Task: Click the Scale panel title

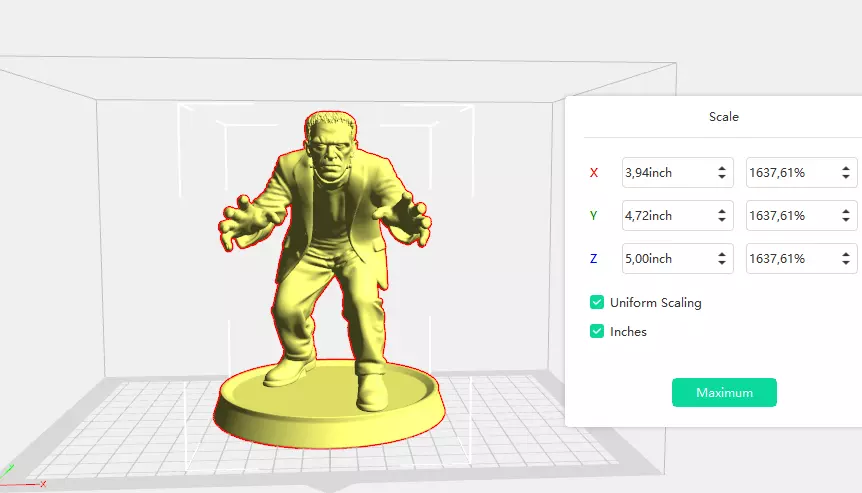Action: pos(723,117)
